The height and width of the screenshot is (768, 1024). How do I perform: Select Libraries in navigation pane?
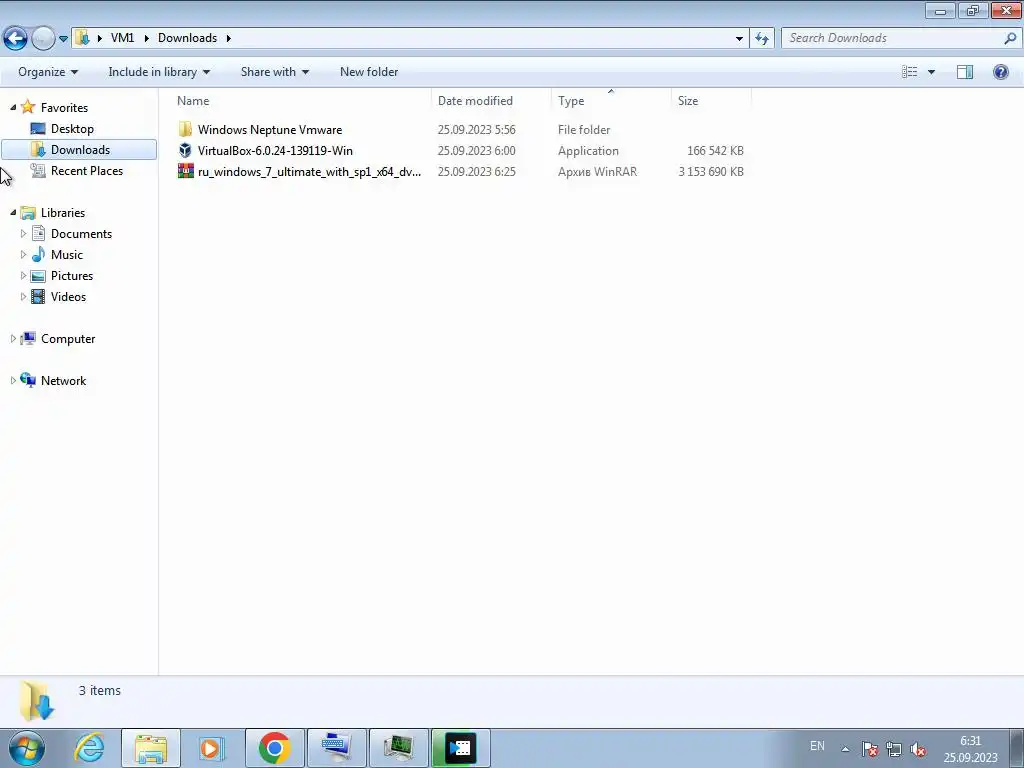tap(63, 213)
